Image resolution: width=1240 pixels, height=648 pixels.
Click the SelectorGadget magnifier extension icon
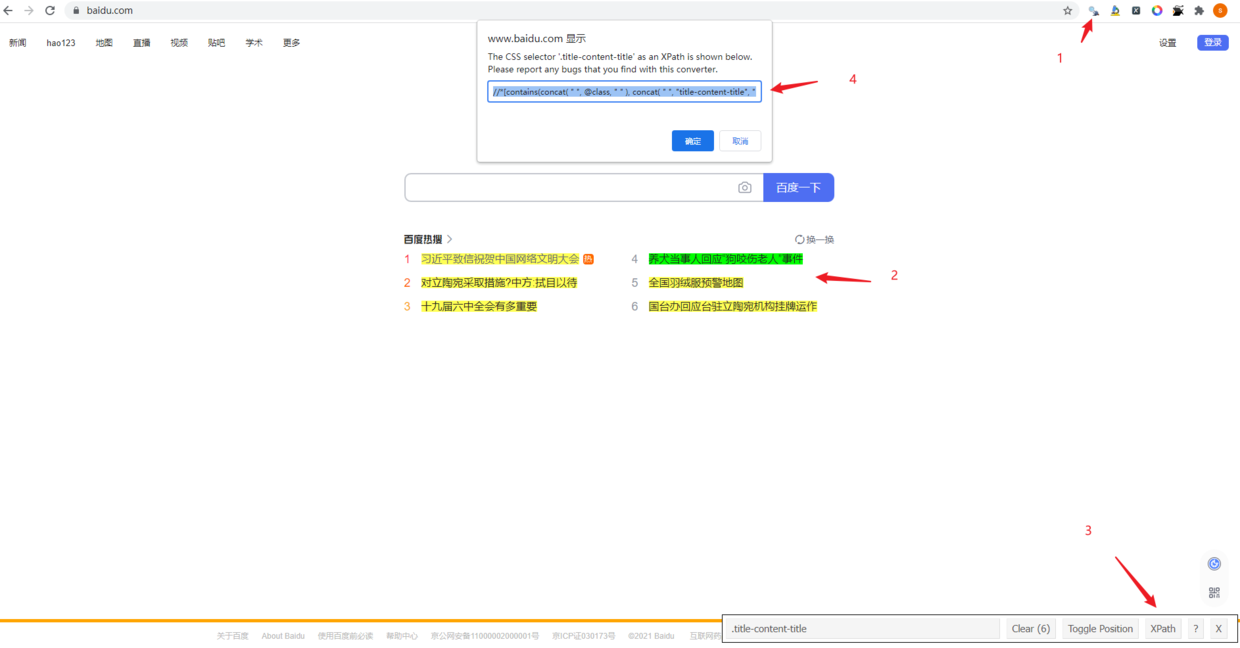pyautogui.click(x=1093, y=11)
